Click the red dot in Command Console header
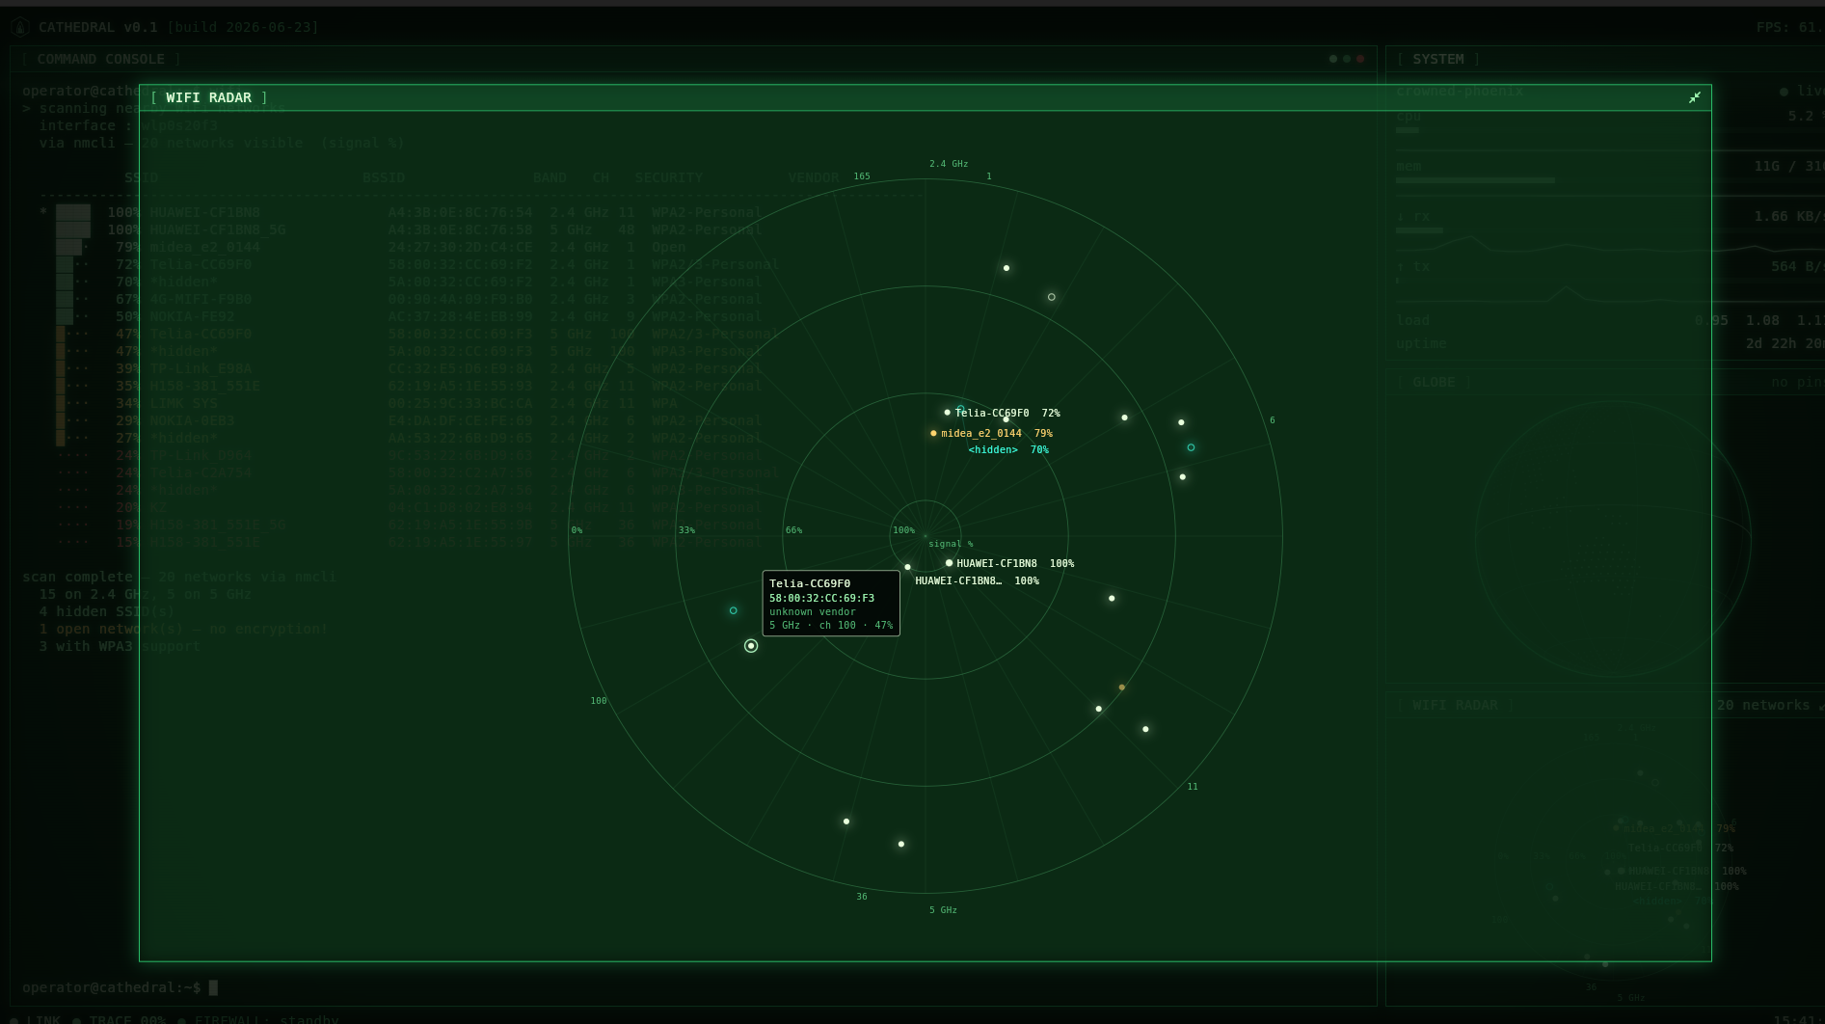The image size is (1825, 1024). [1360, 59]
